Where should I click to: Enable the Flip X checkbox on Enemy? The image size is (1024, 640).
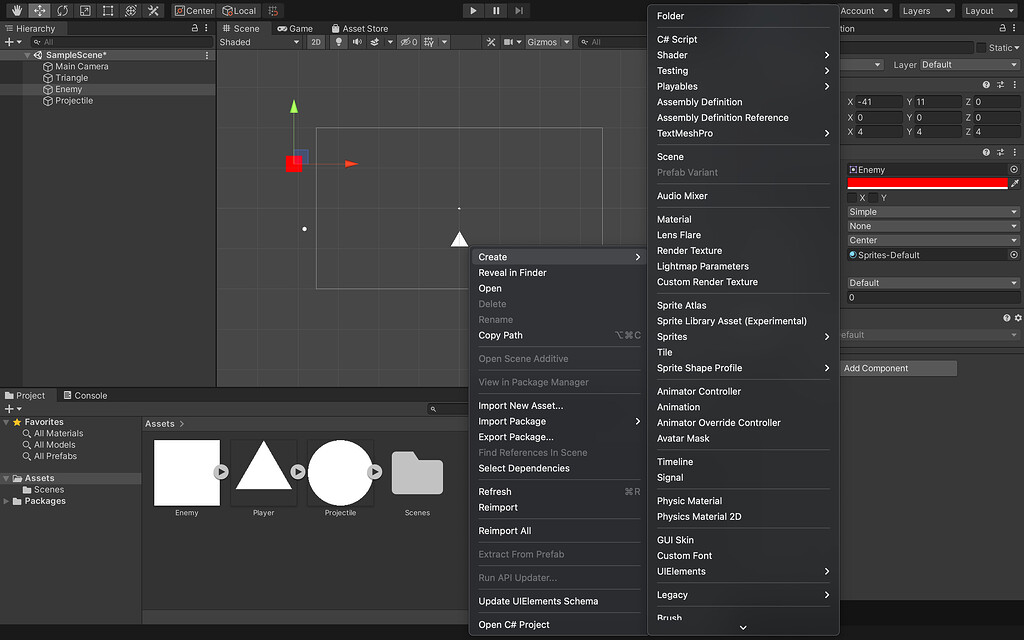[x=853, y=197]
